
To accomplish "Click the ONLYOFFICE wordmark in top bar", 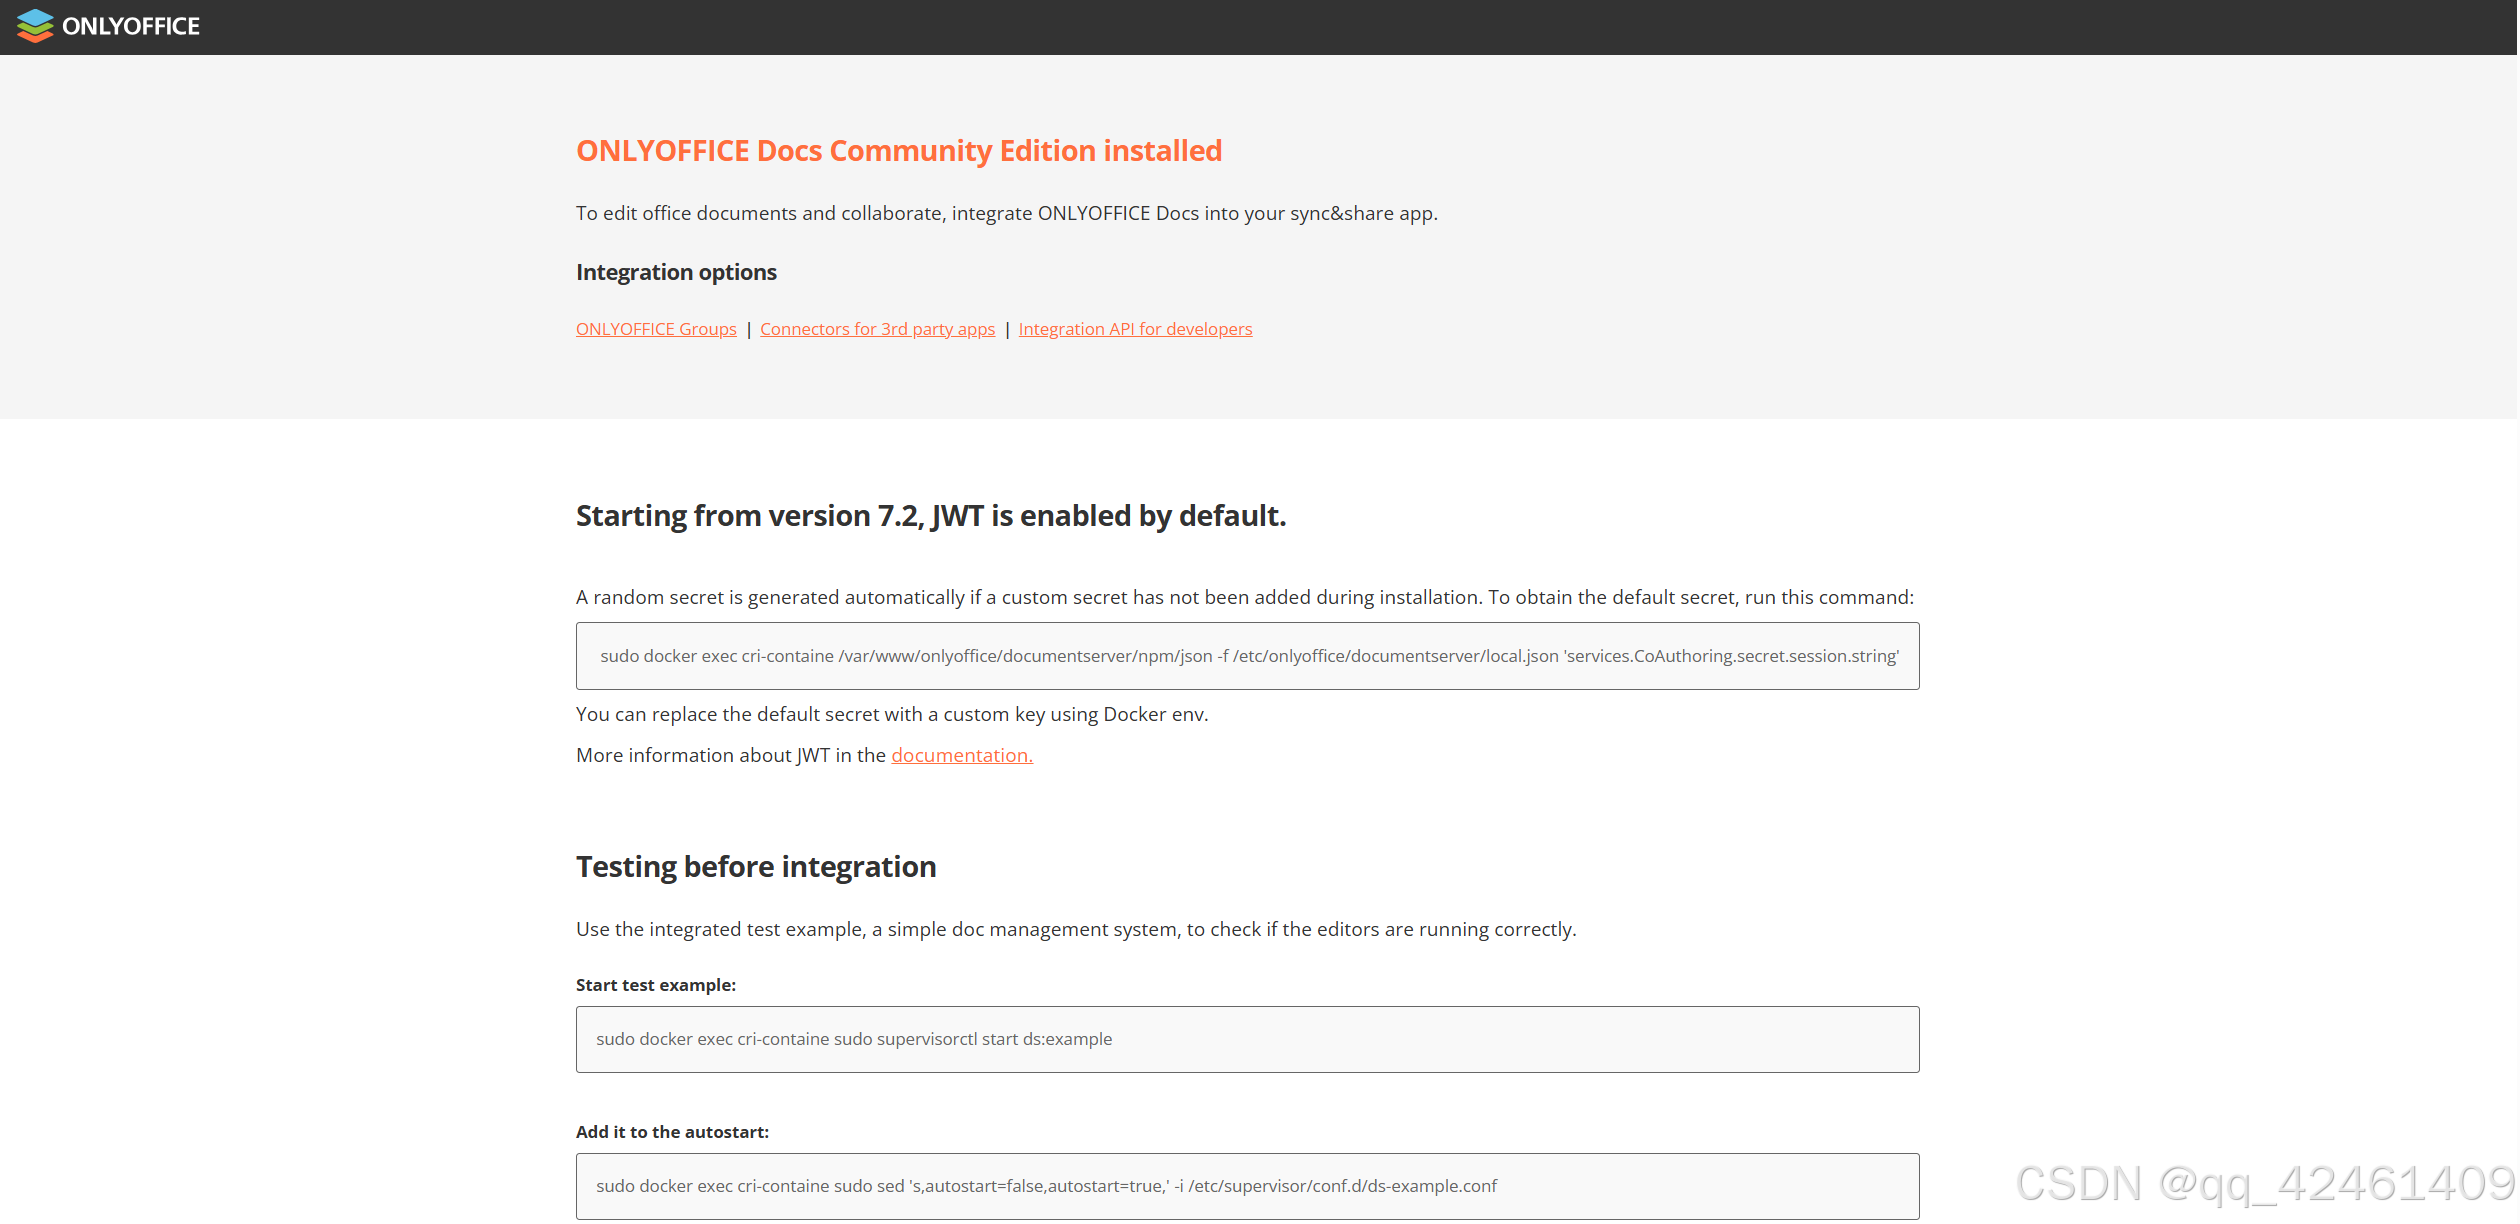I will point(130,26).
